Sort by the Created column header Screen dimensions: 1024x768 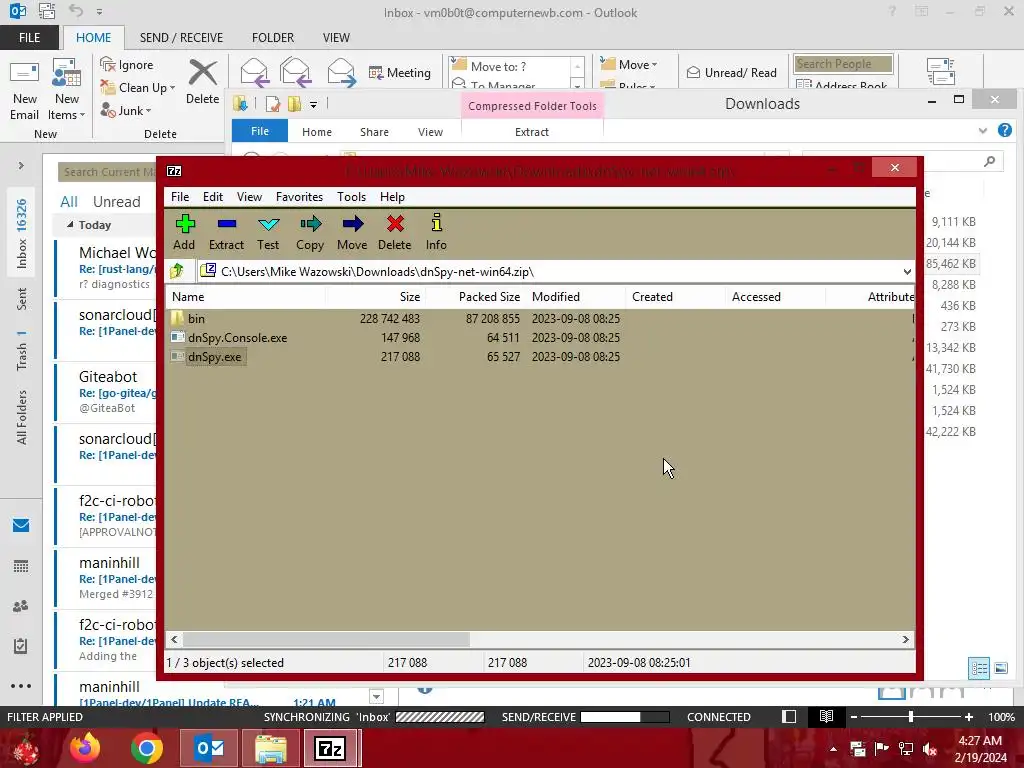click(x=676, y=296)
